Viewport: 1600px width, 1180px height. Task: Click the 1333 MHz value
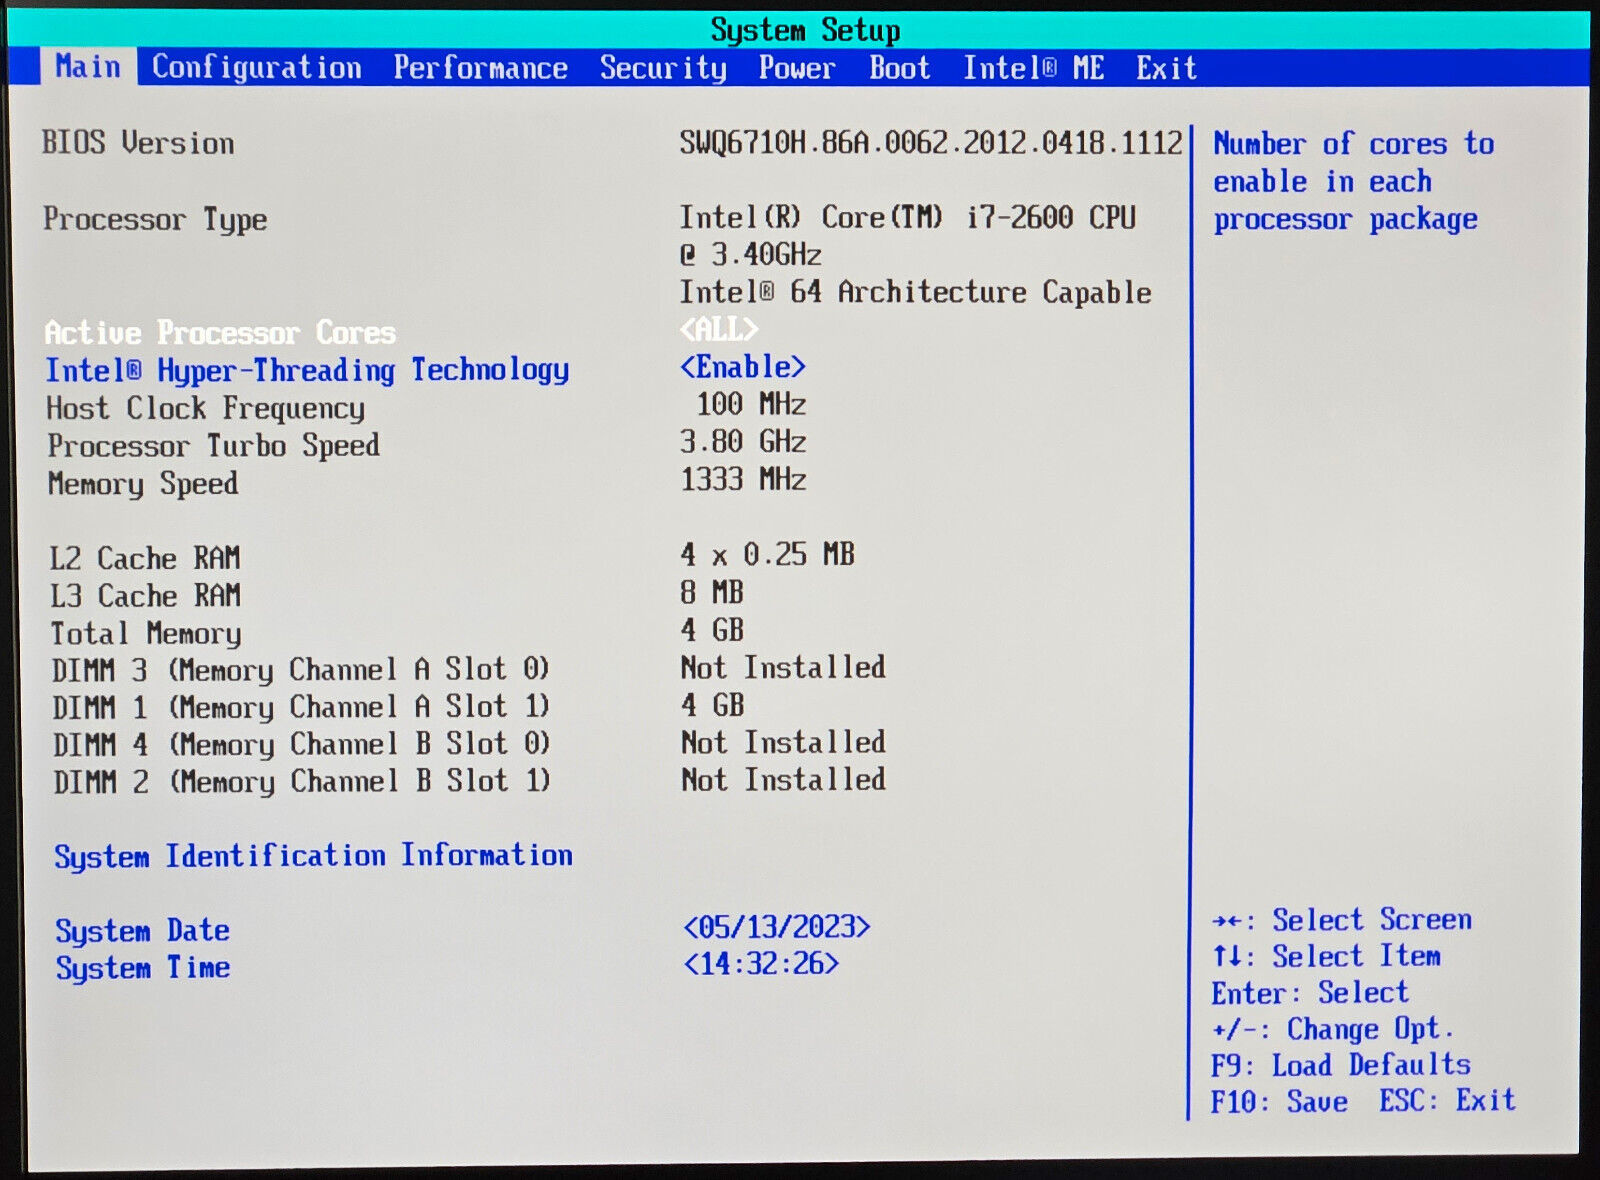pyautogui.click(x=743, y=479)
